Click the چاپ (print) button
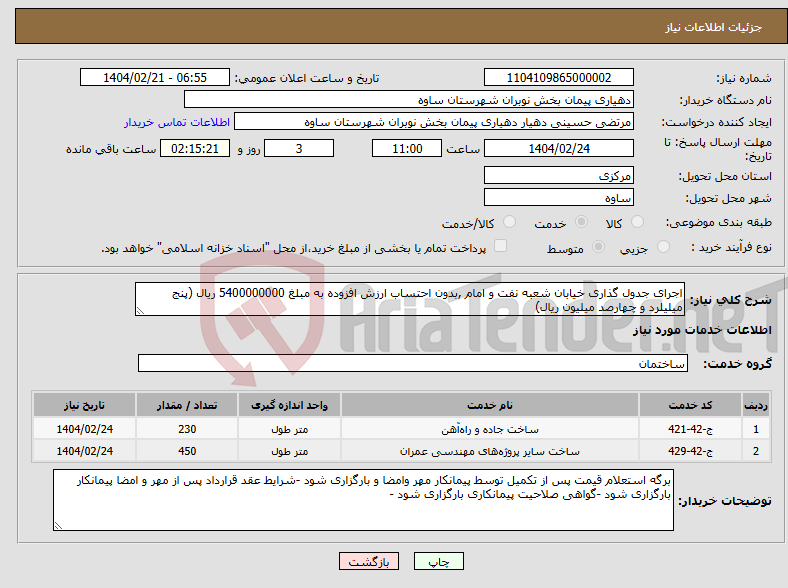The width and height of the screenshot is (788, 588). 438,561
